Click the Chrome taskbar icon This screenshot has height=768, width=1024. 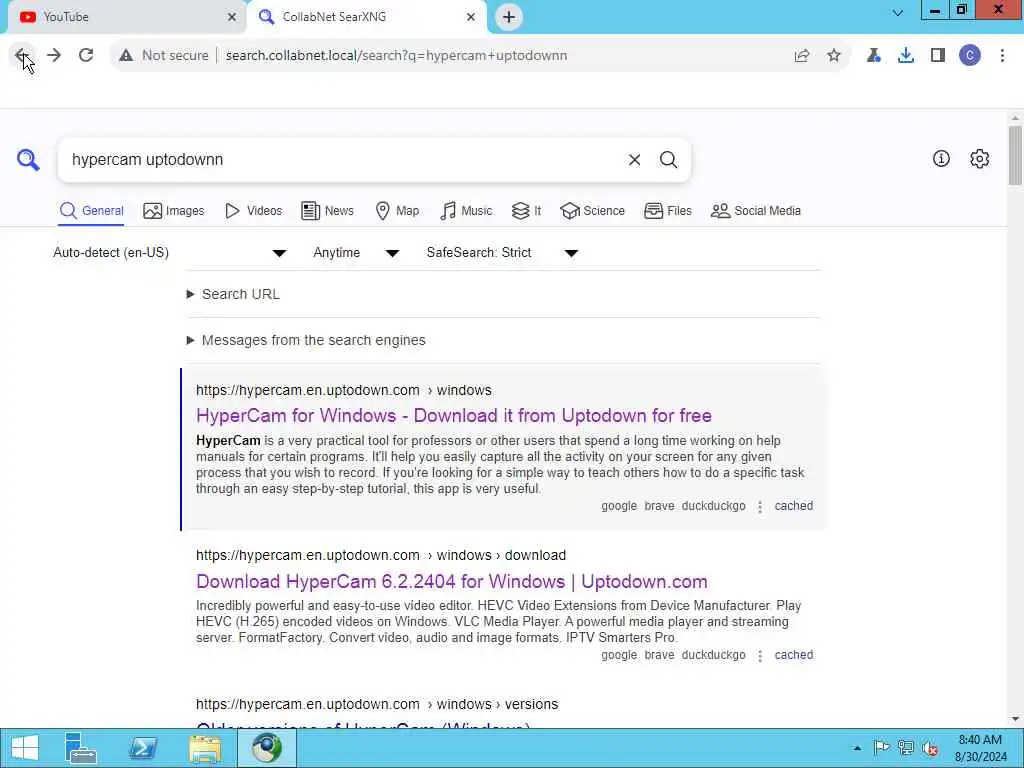point(266,748)
